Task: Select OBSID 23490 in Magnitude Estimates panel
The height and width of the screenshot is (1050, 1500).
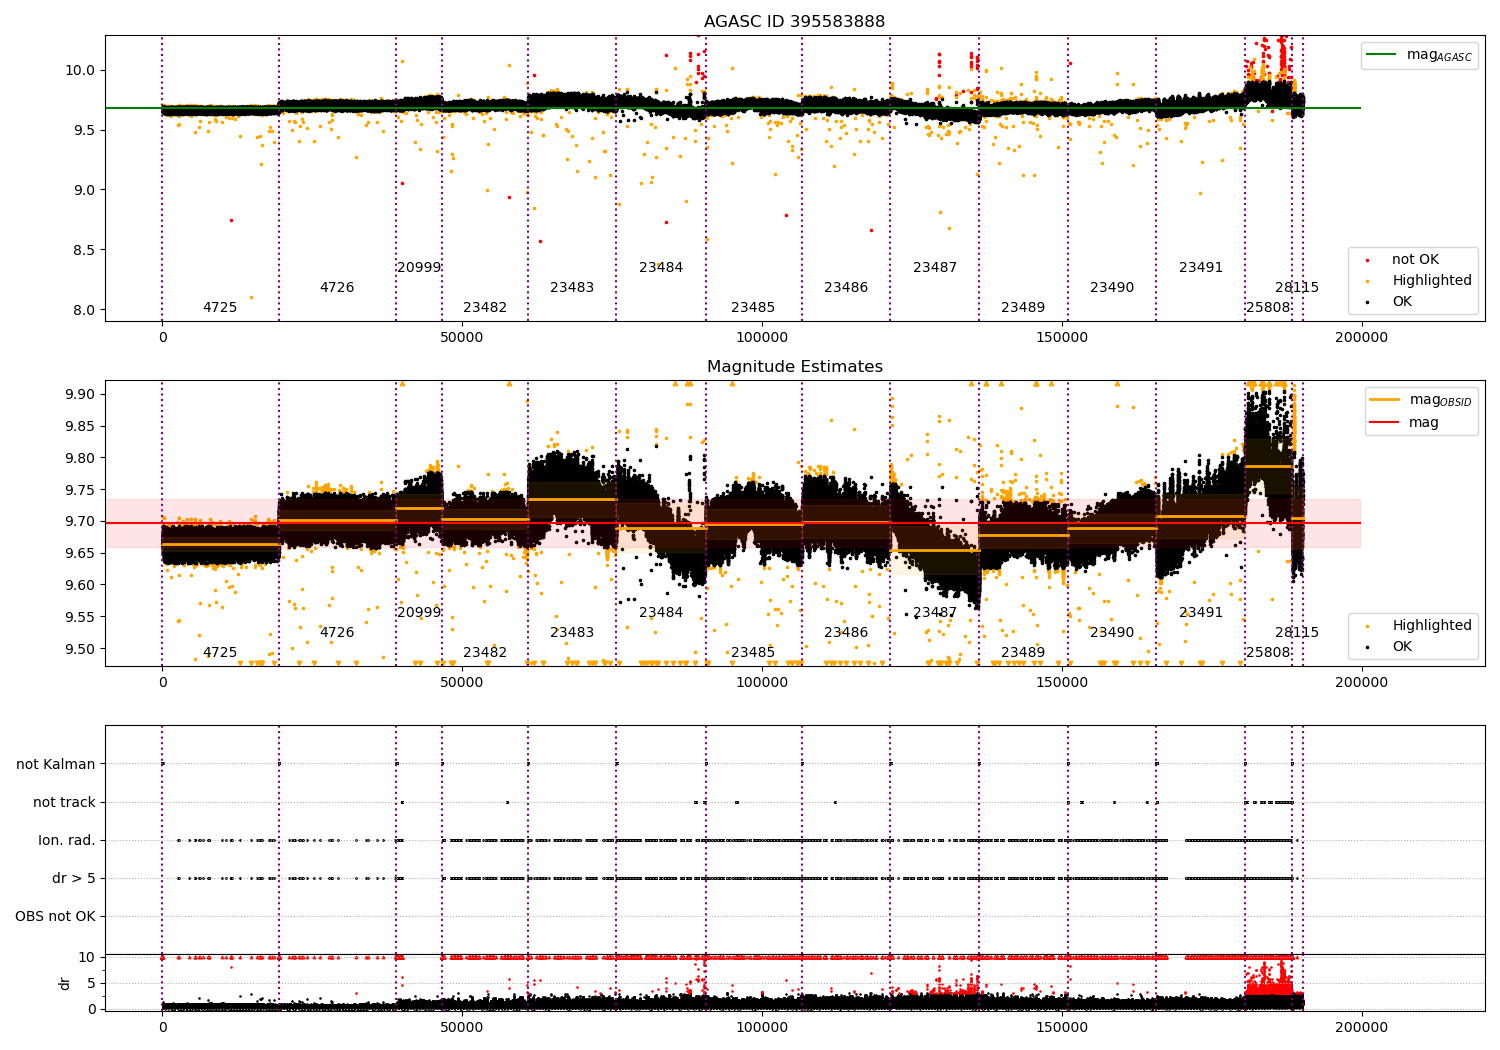Action: pyautogui.click(x=1112, y=632)
